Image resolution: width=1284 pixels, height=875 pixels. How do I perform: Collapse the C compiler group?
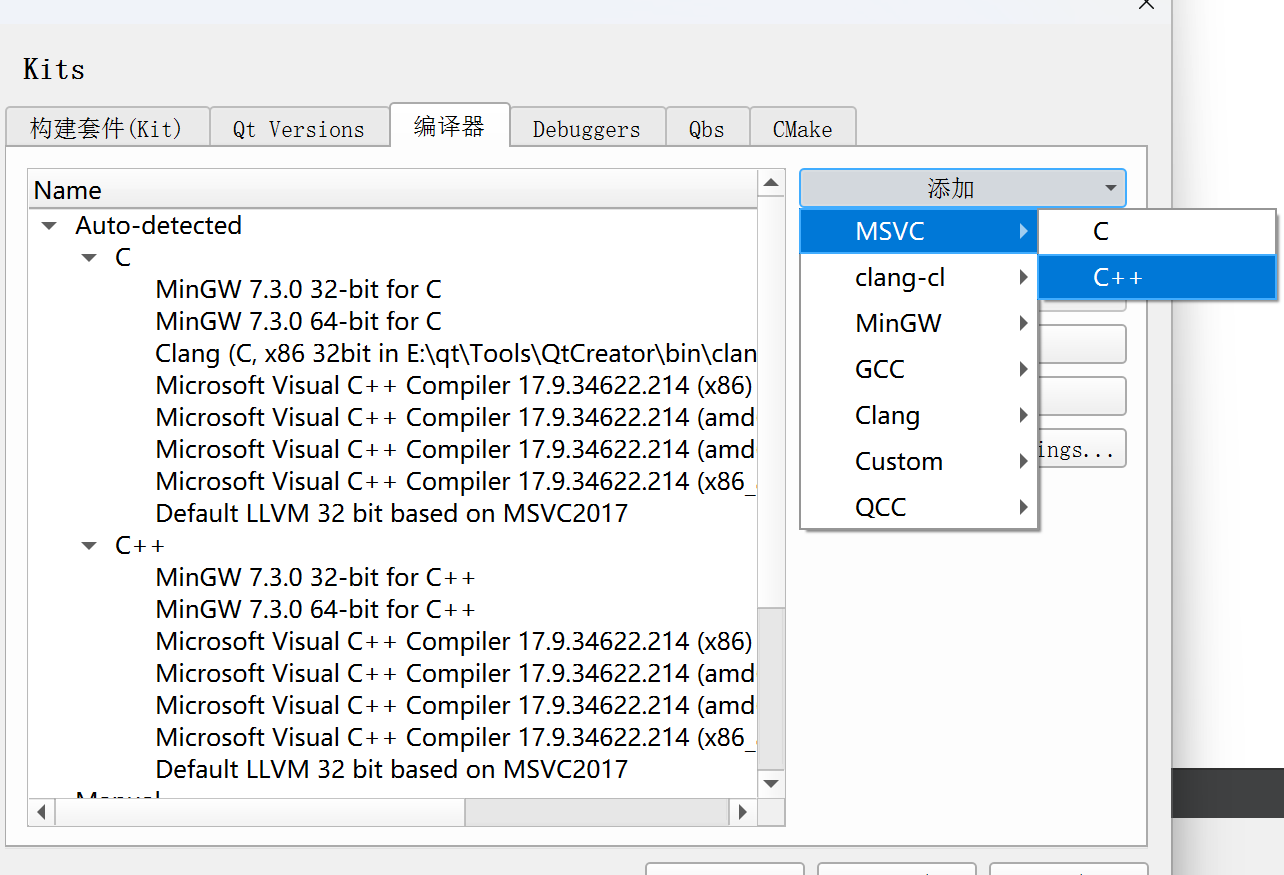[89, 257]
